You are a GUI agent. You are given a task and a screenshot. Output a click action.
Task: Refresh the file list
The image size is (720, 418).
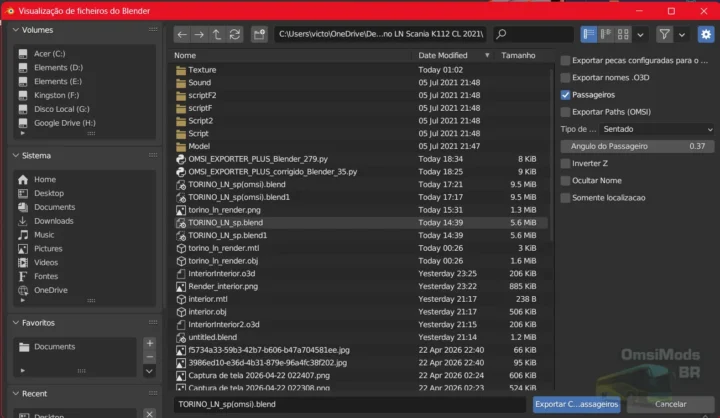coord(235,35)
